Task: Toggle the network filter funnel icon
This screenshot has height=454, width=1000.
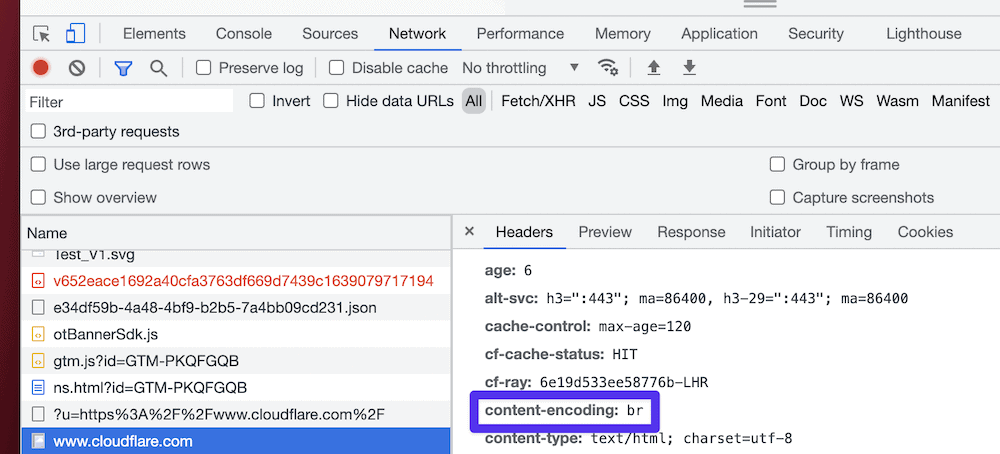Action: click(123, 68)
